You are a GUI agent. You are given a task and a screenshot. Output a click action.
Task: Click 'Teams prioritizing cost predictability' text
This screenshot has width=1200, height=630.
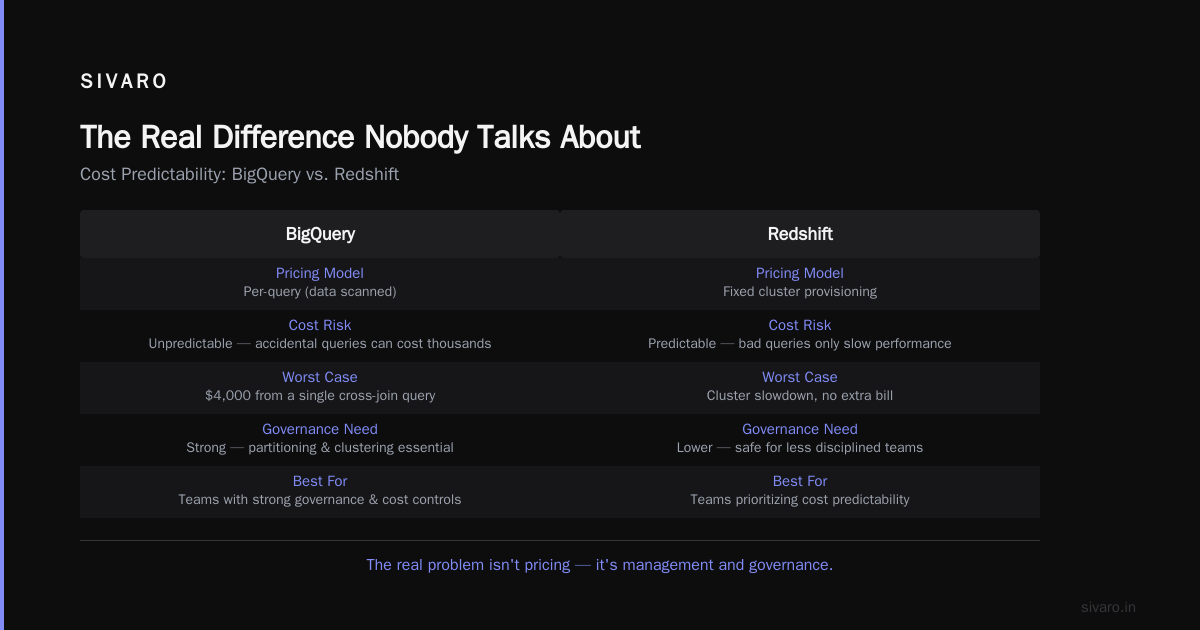click(x=800, y=500)
